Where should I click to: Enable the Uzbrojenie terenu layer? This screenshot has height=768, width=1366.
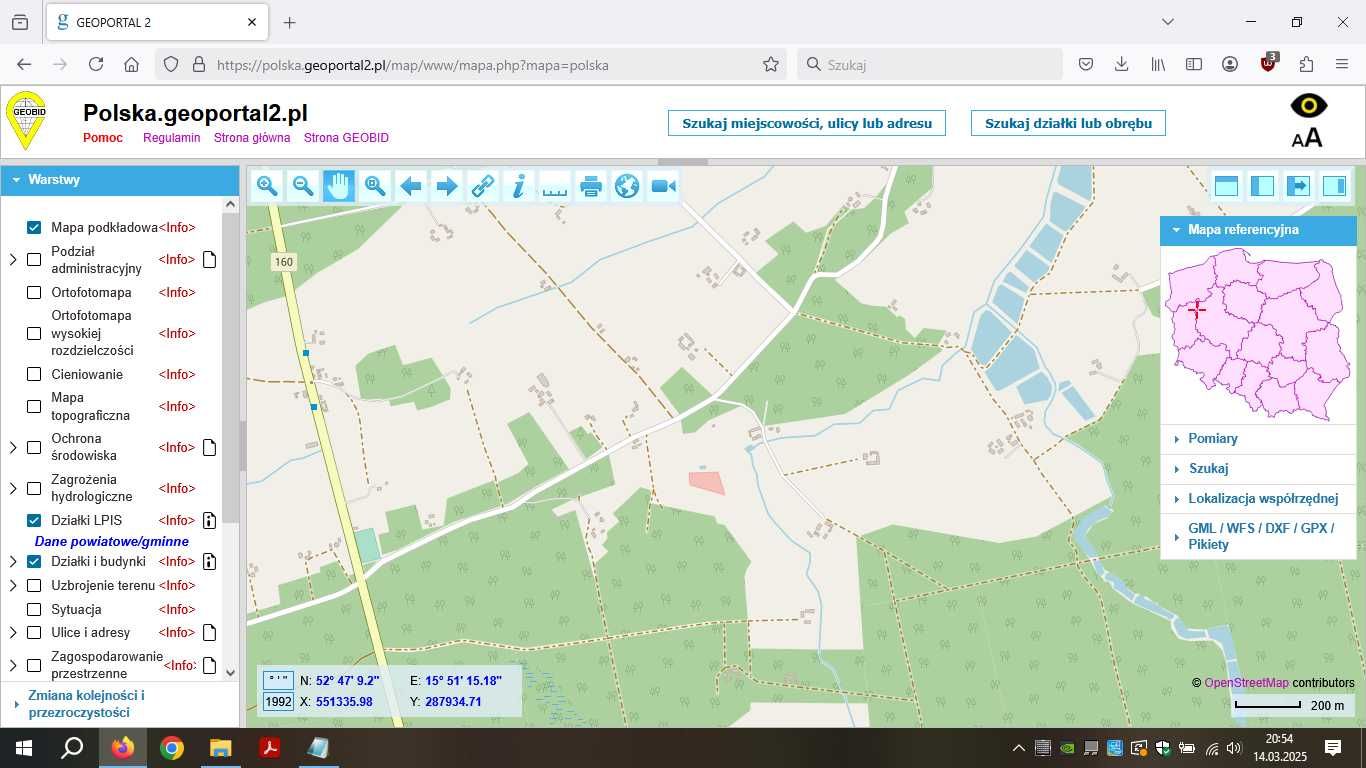click(x=34, y=585)
